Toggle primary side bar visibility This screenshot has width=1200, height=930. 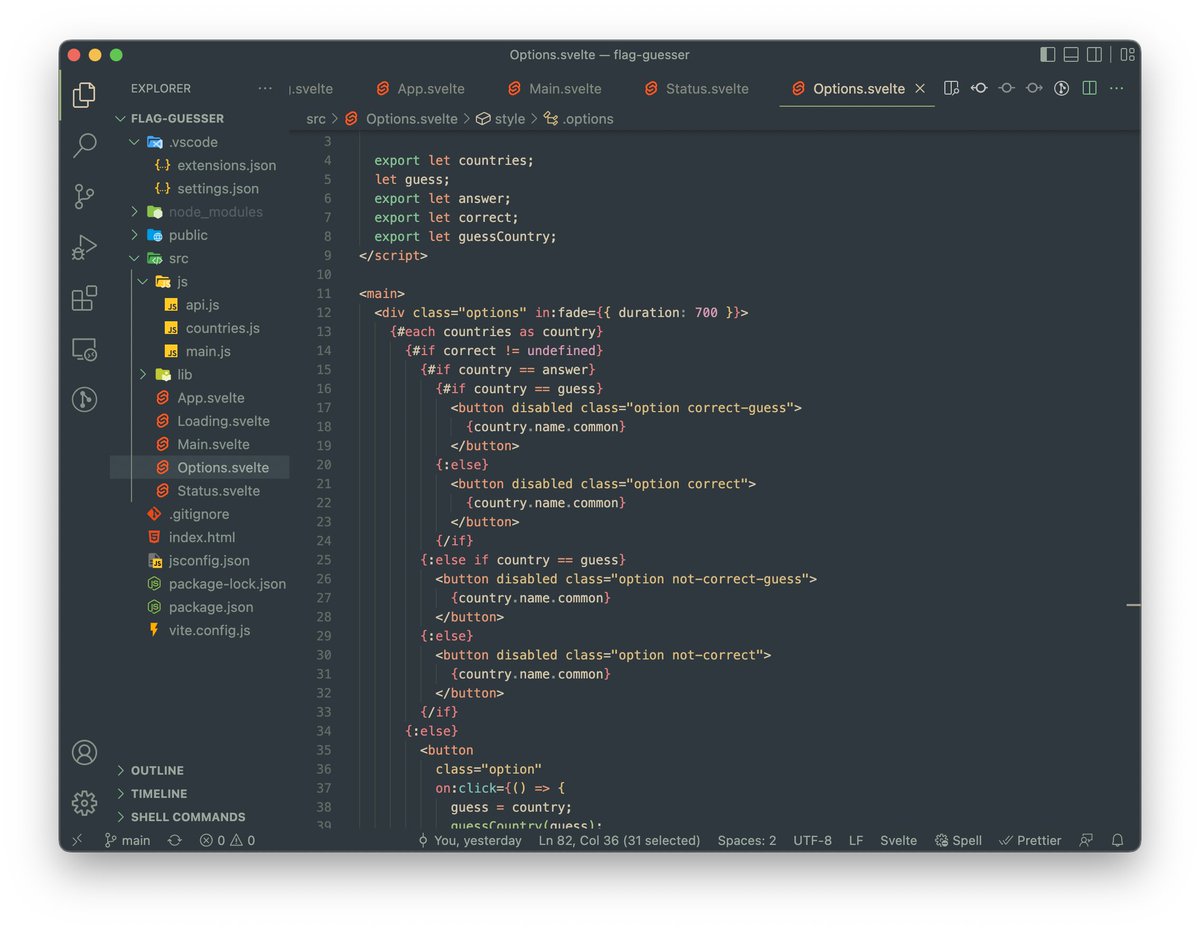(x=1048, y=55)
